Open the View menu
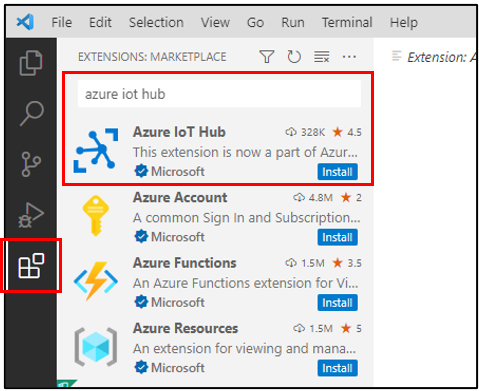This screenshot has width=479, height=391. coord(215,23)
